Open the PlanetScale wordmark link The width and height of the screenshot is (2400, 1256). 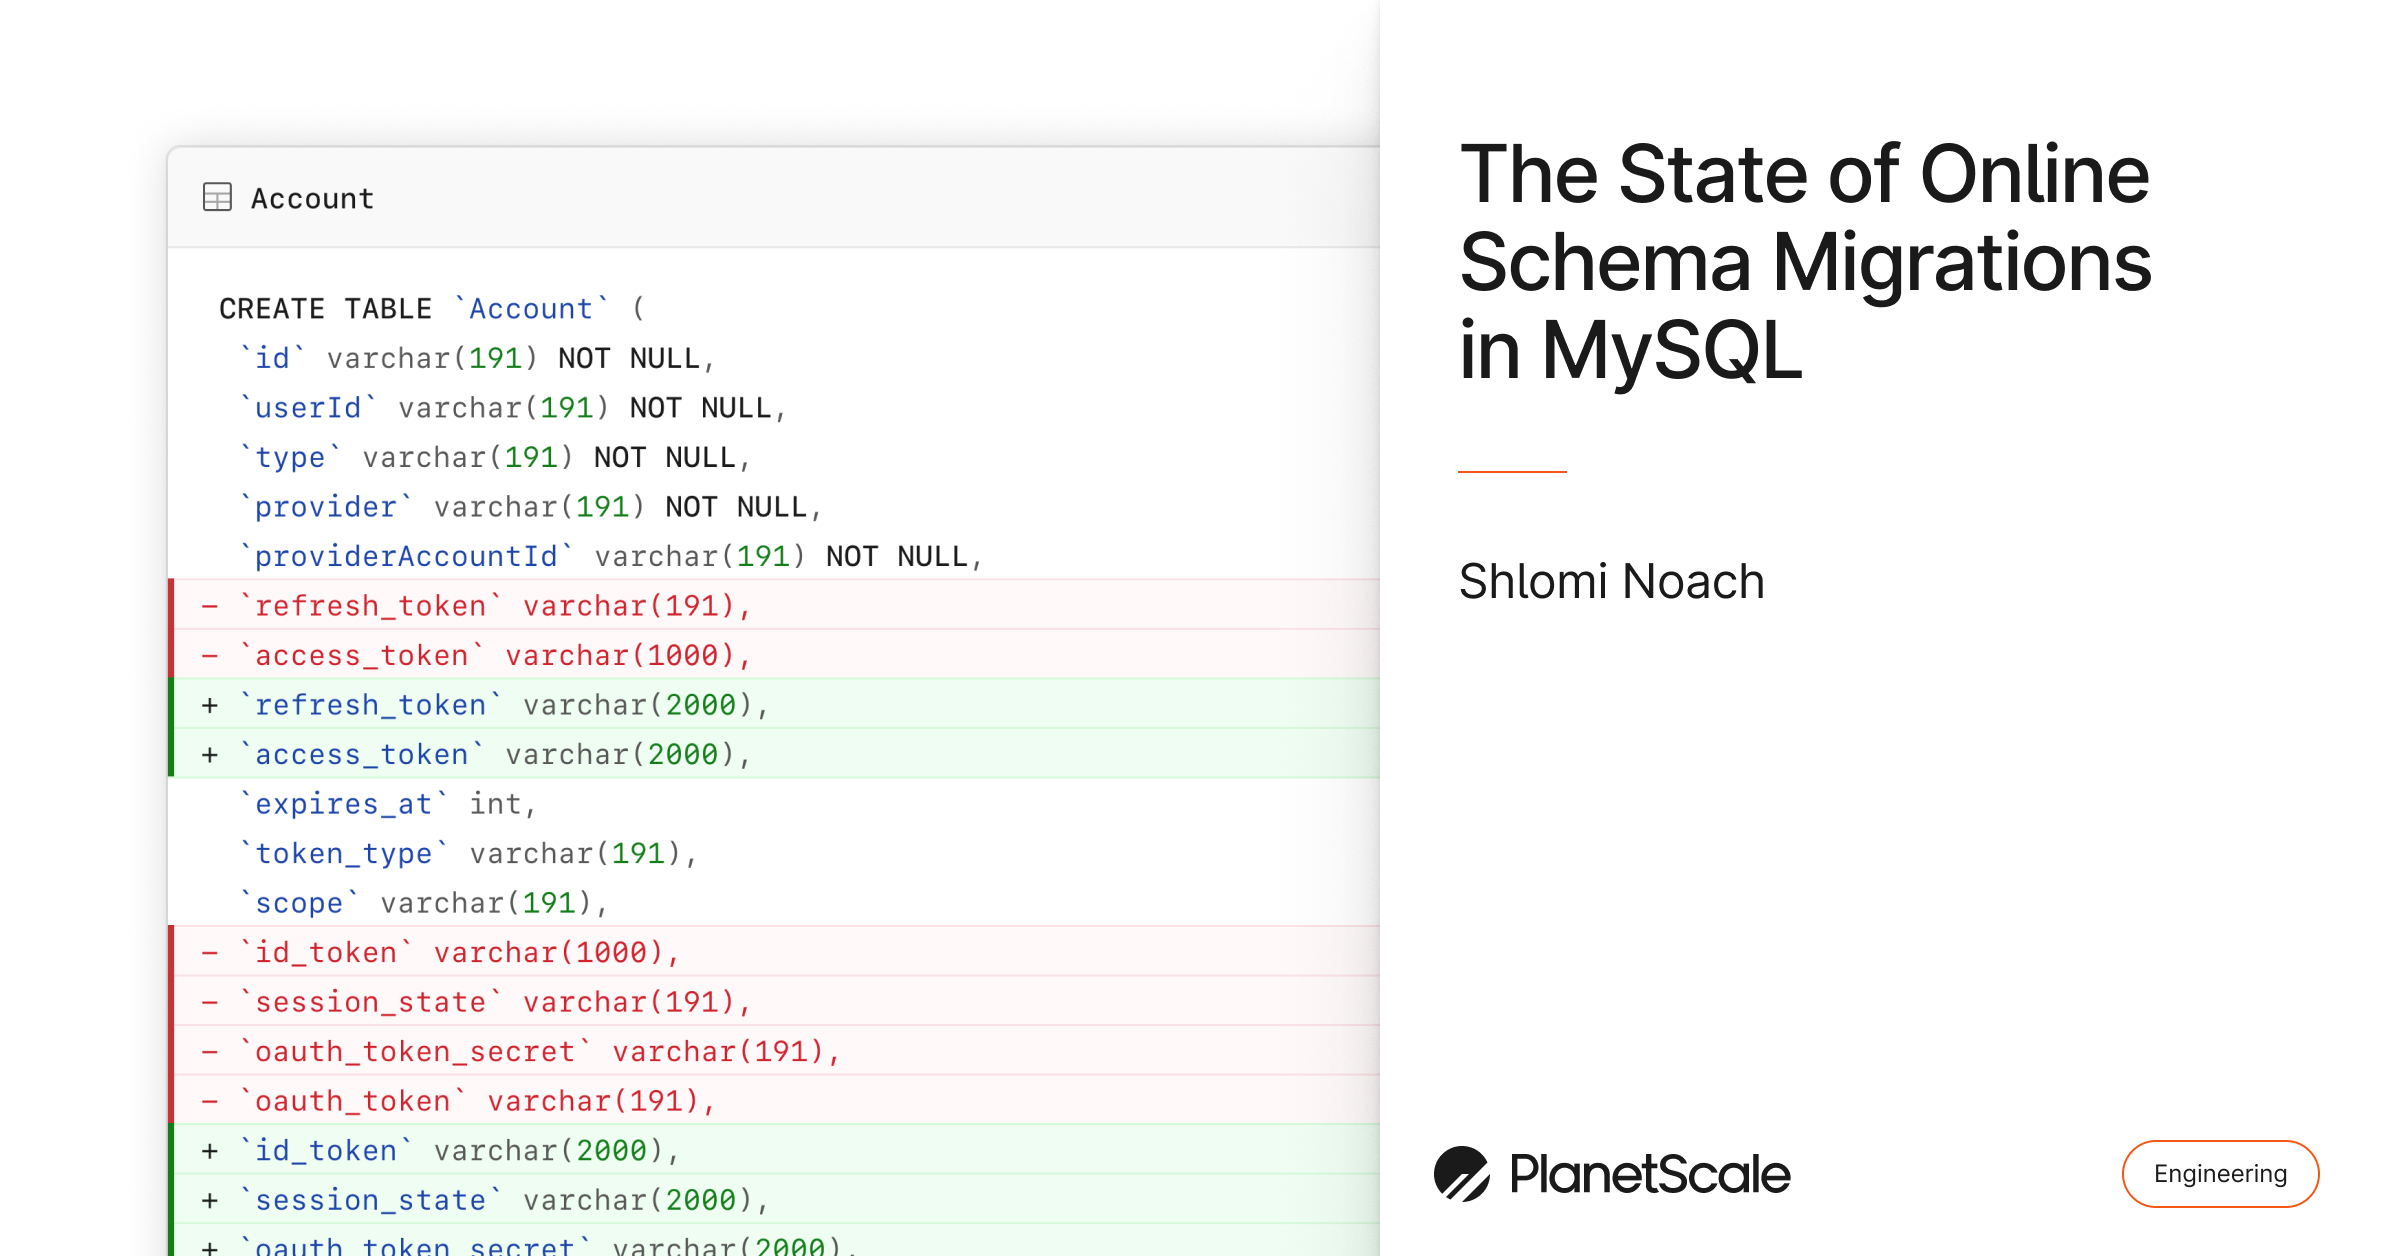(1649, 1174)
